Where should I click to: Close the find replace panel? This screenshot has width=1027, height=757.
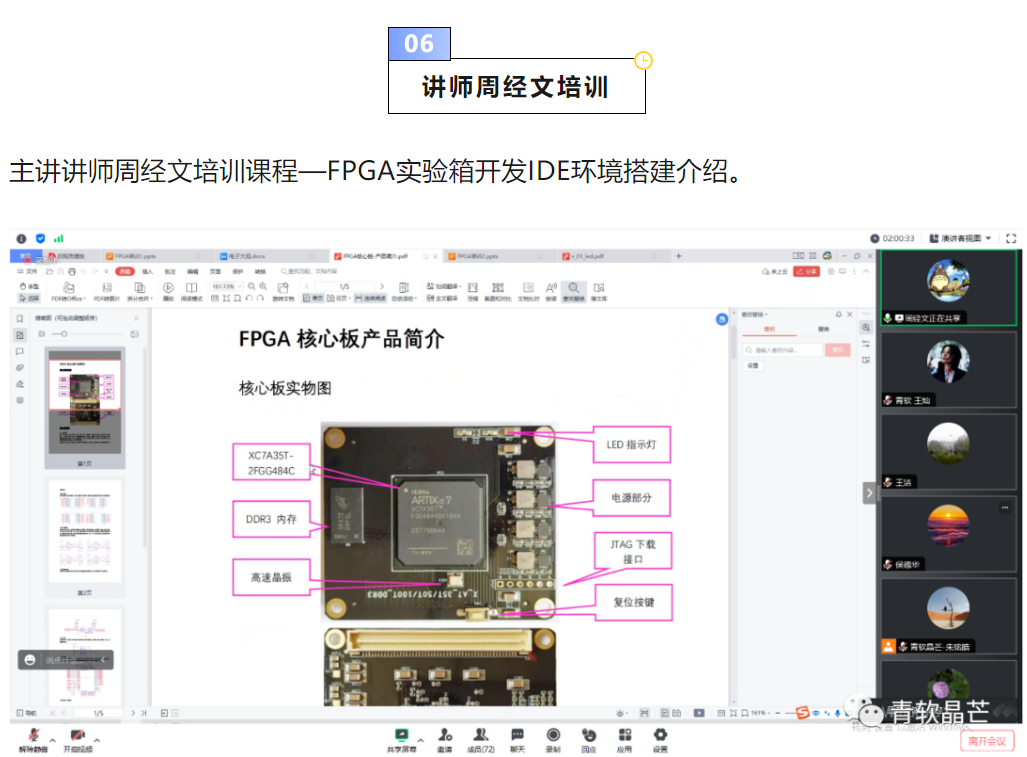[x=850, y=314]
